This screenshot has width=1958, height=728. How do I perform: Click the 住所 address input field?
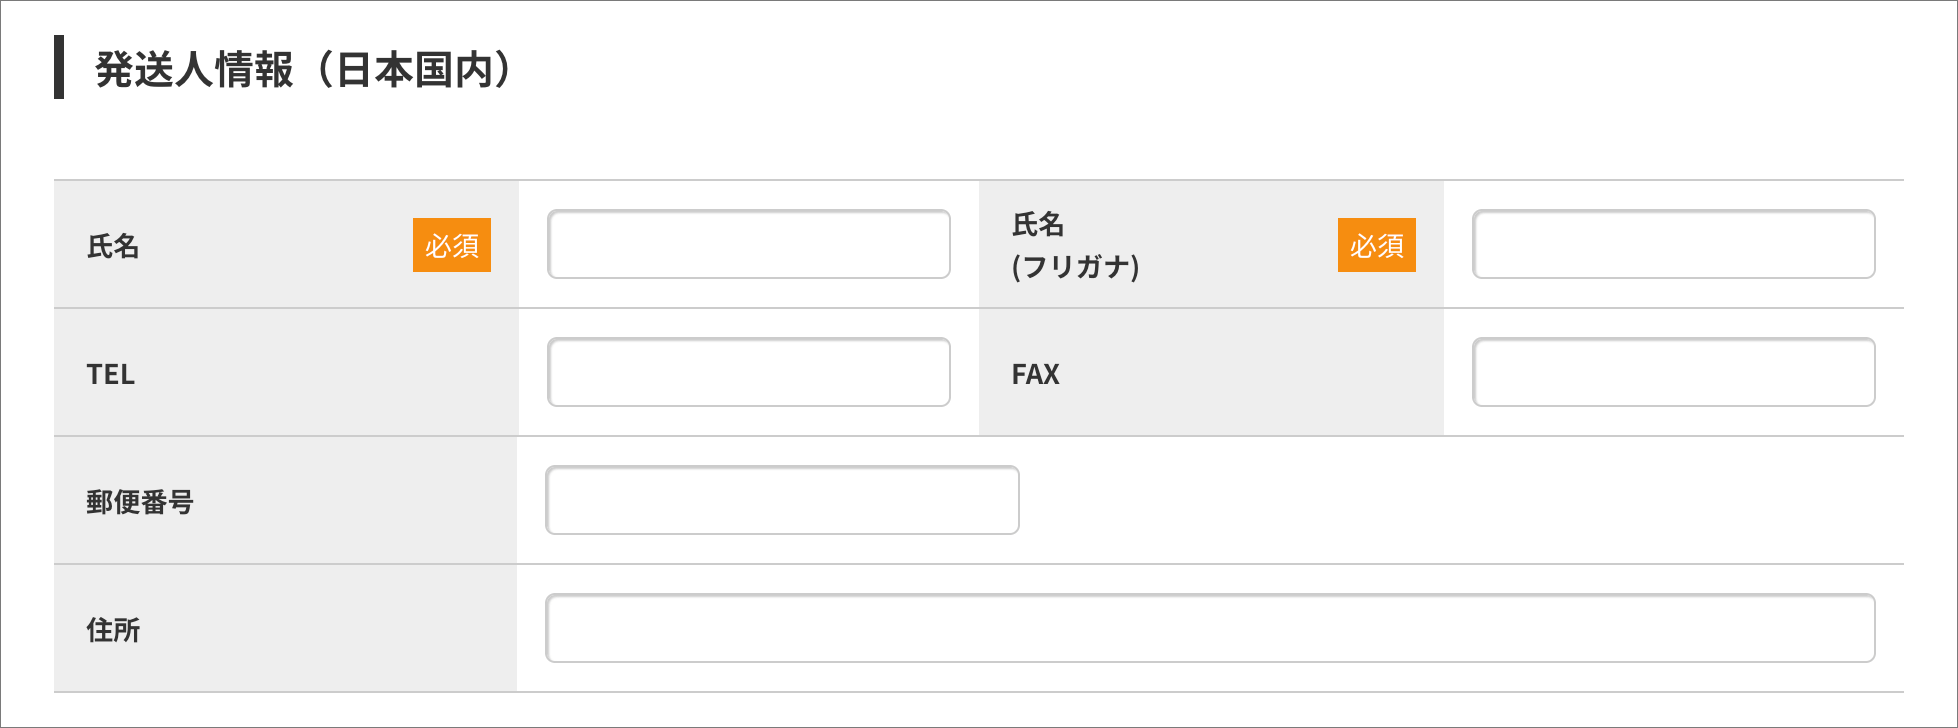[x=1209, y=628]
